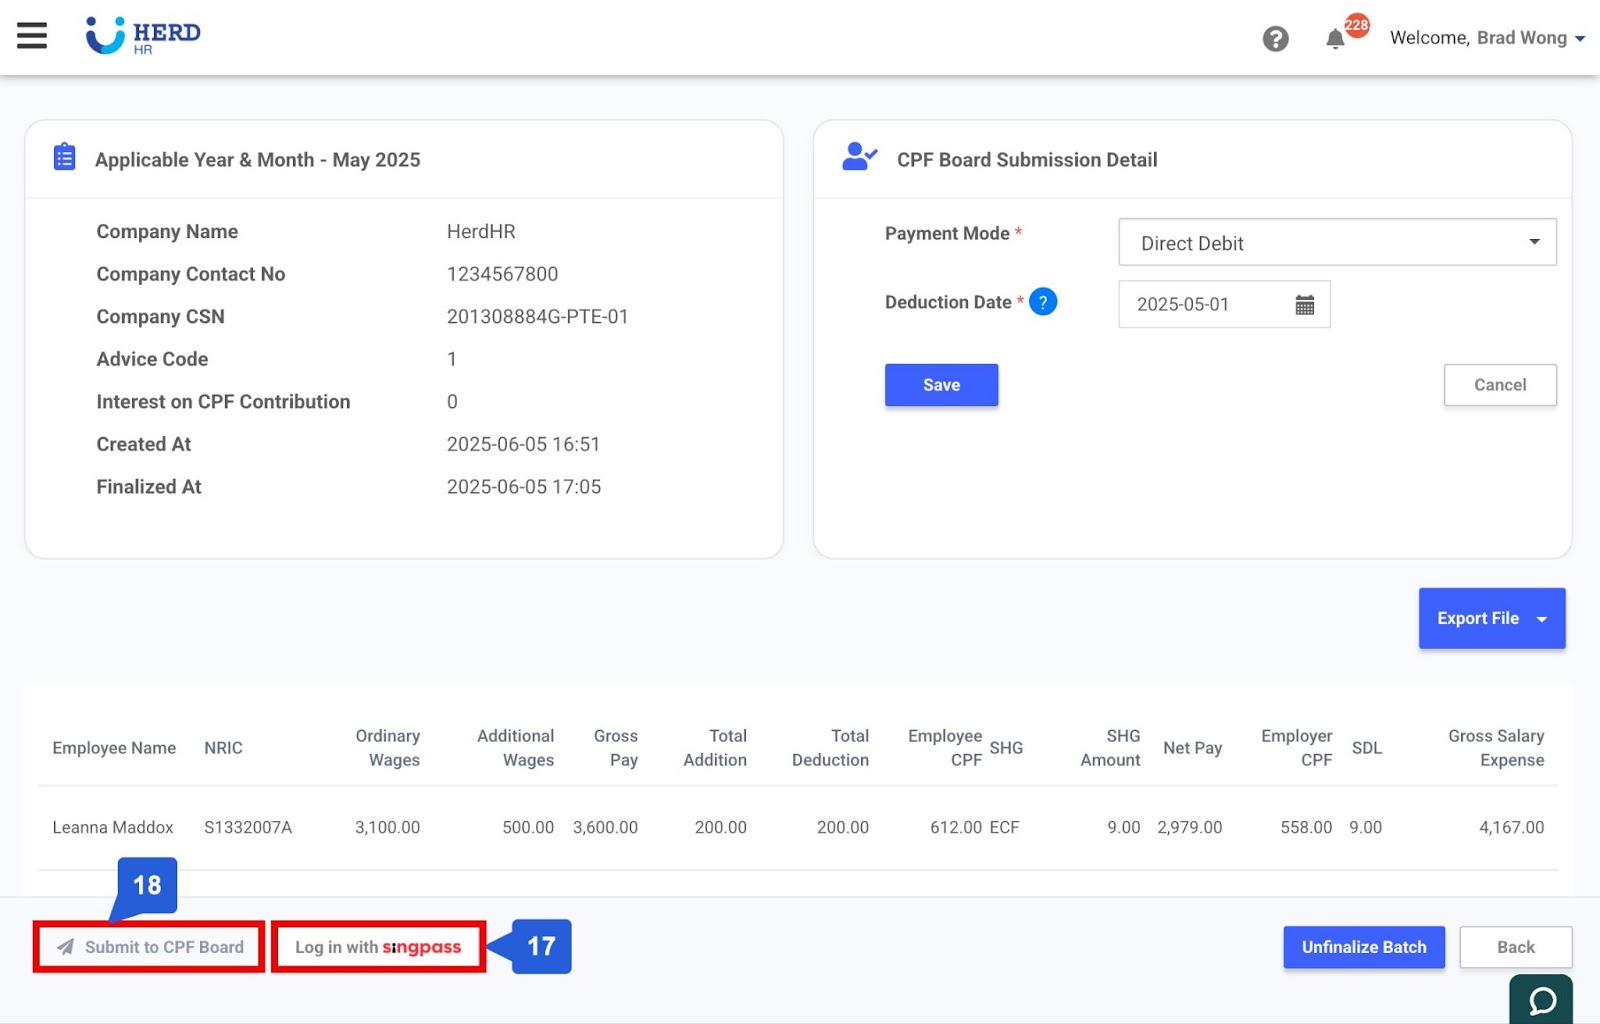The width and height of the screenshot is (1600, 1024).
Task: Expand the Export File dropdown arrow
Action: click(x=1543, y=618)
